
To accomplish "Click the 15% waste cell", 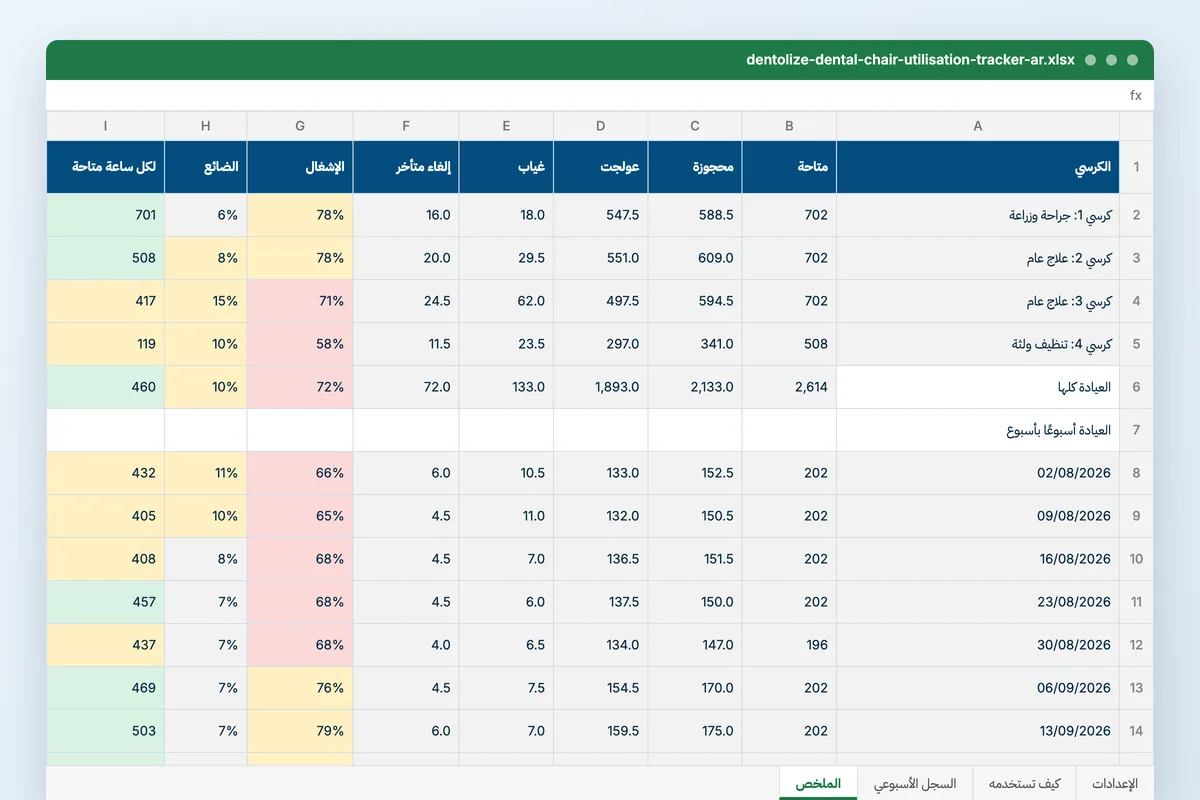I will pos(206,301).
